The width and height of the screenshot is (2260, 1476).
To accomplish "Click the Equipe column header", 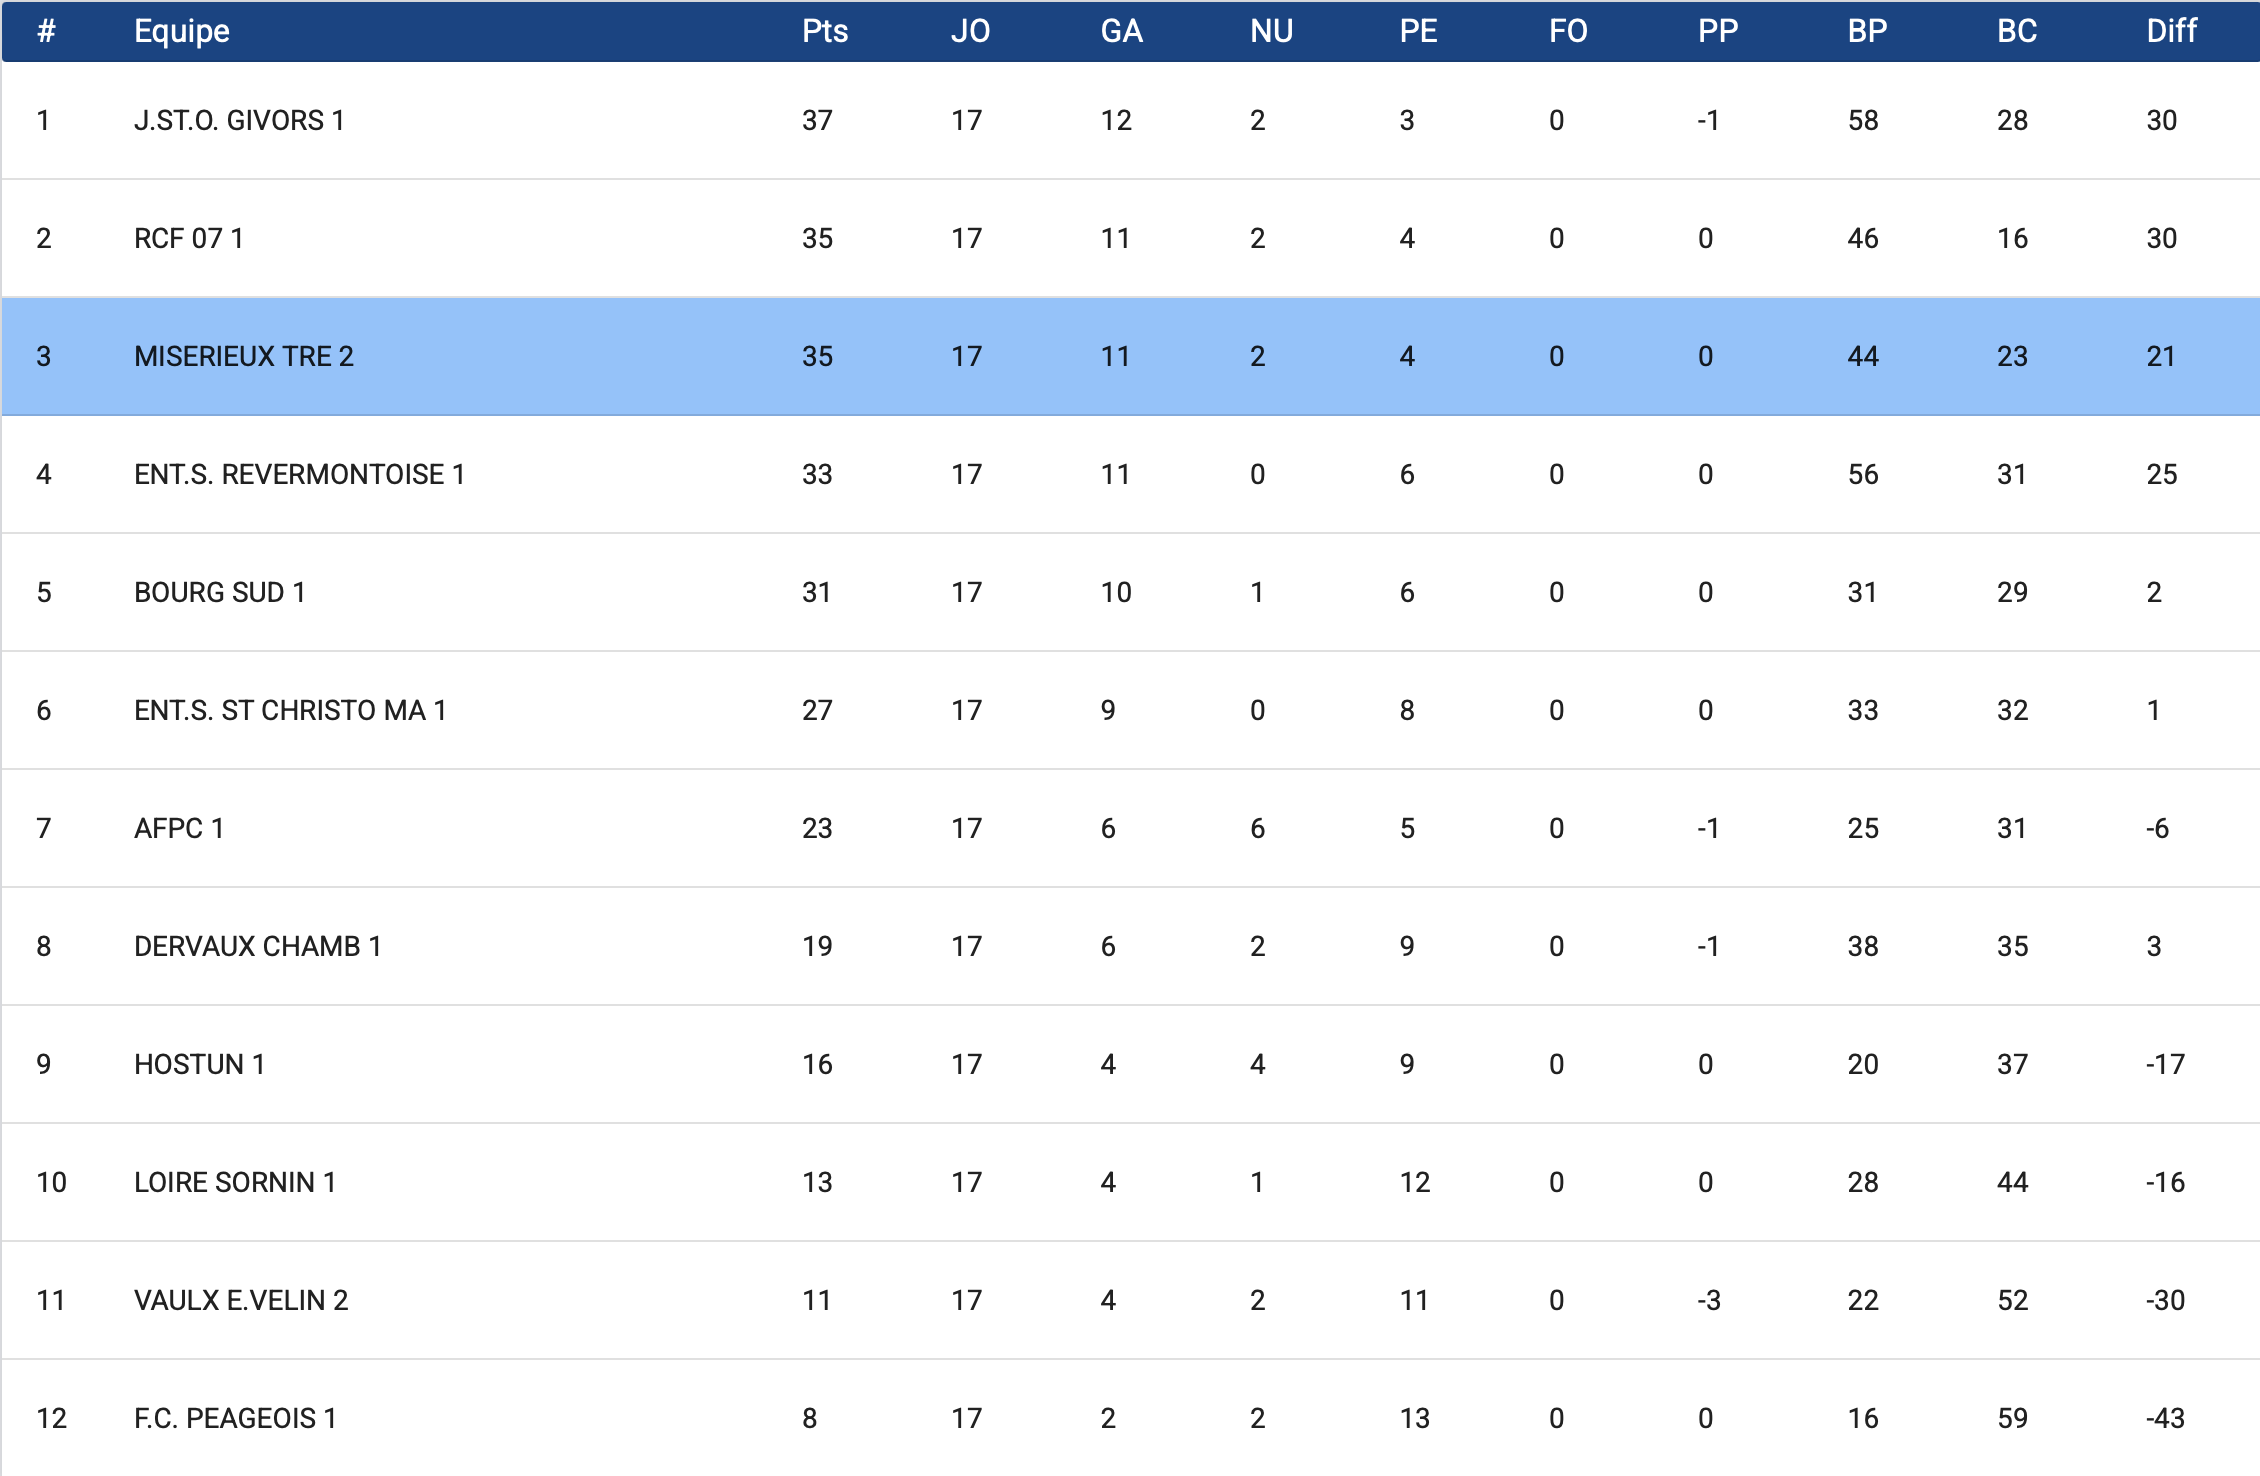I will [x=182, y=31].
